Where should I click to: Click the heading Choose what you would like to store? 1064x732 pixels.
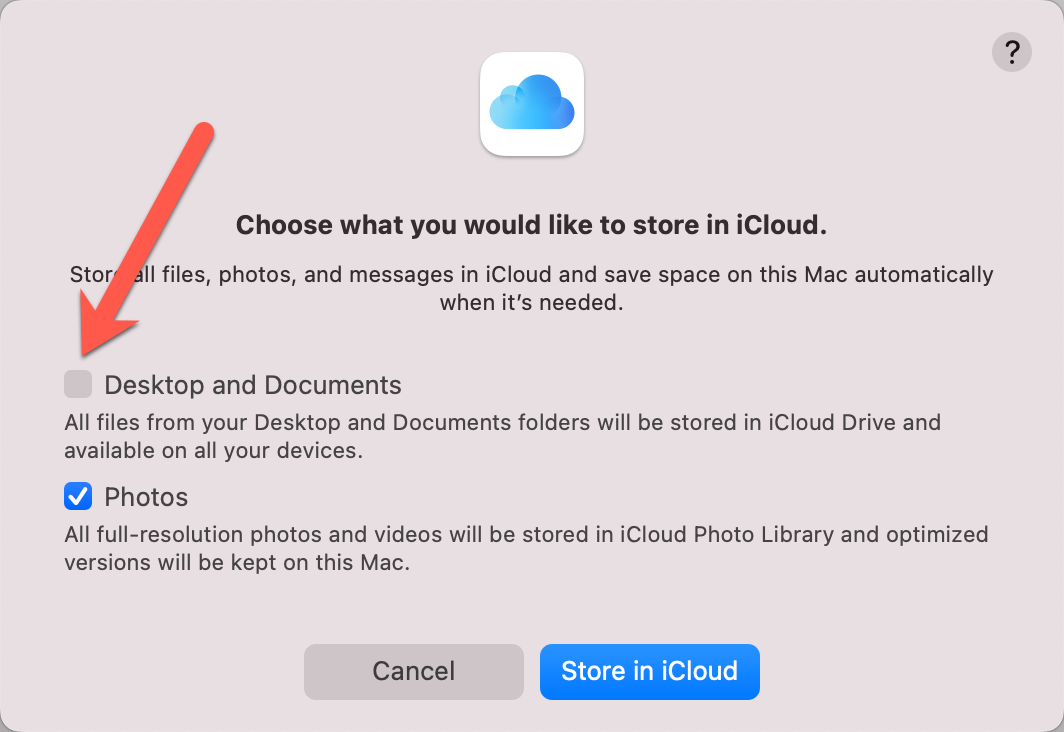tap(531, 225)
